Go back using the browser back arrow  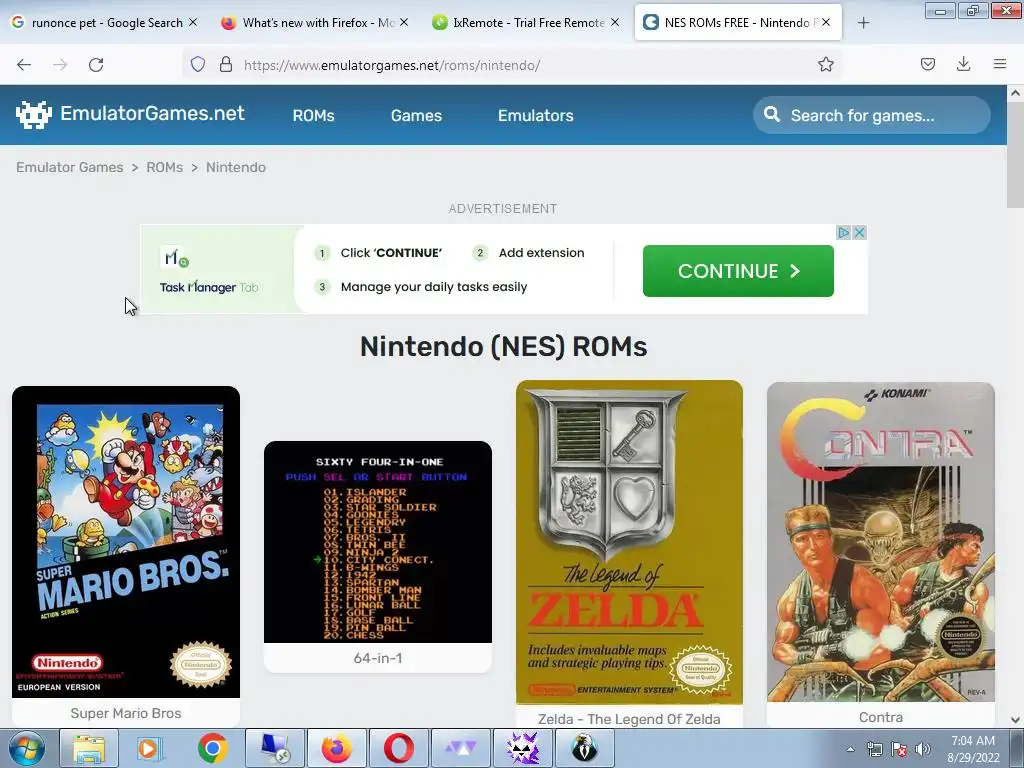tap(24, 65)
